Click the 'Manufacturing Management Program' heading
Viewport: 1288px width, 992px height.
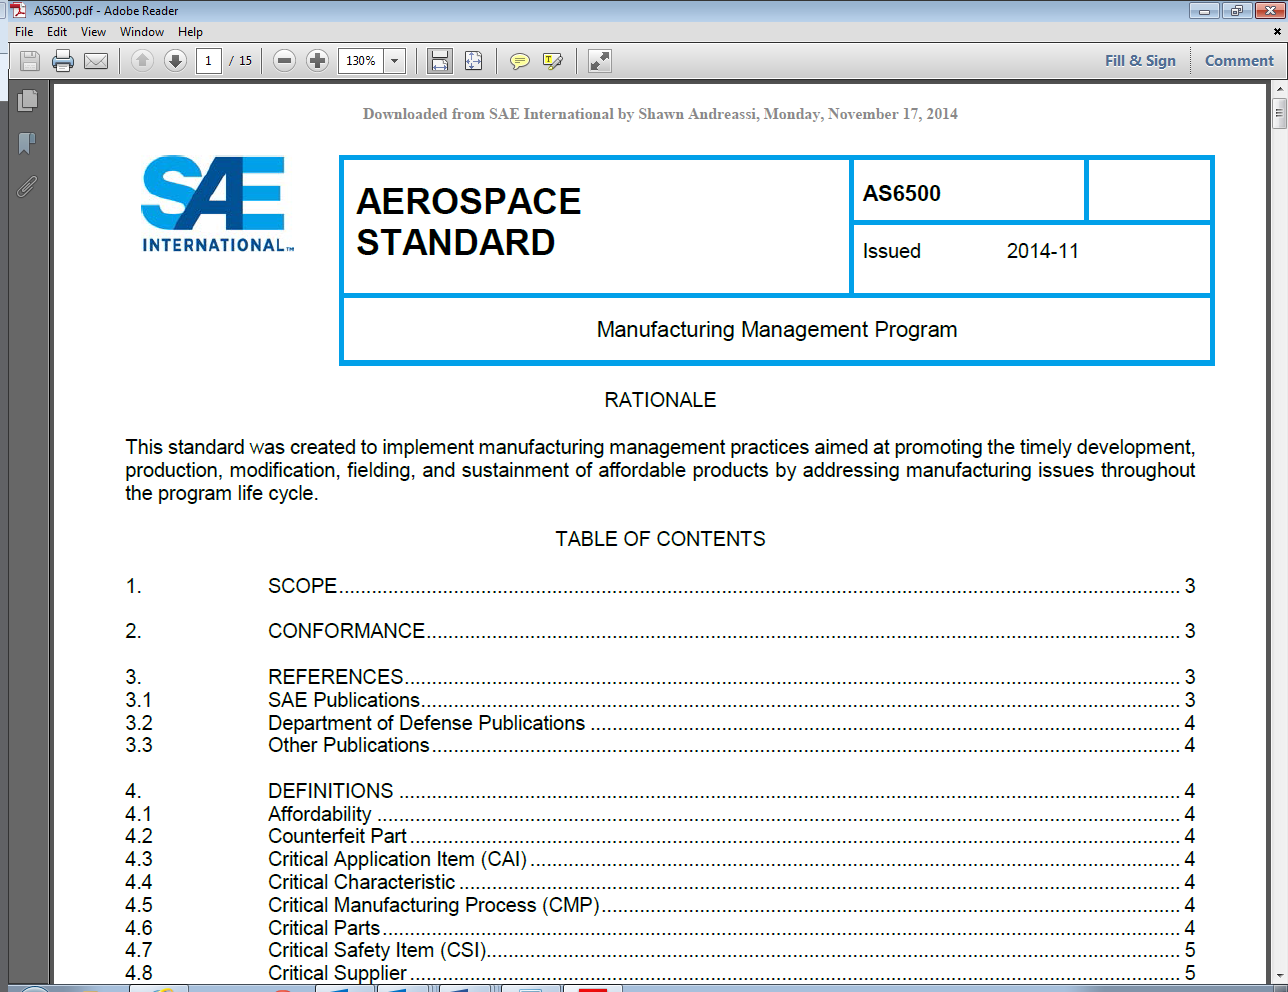[x=777, y=330]
